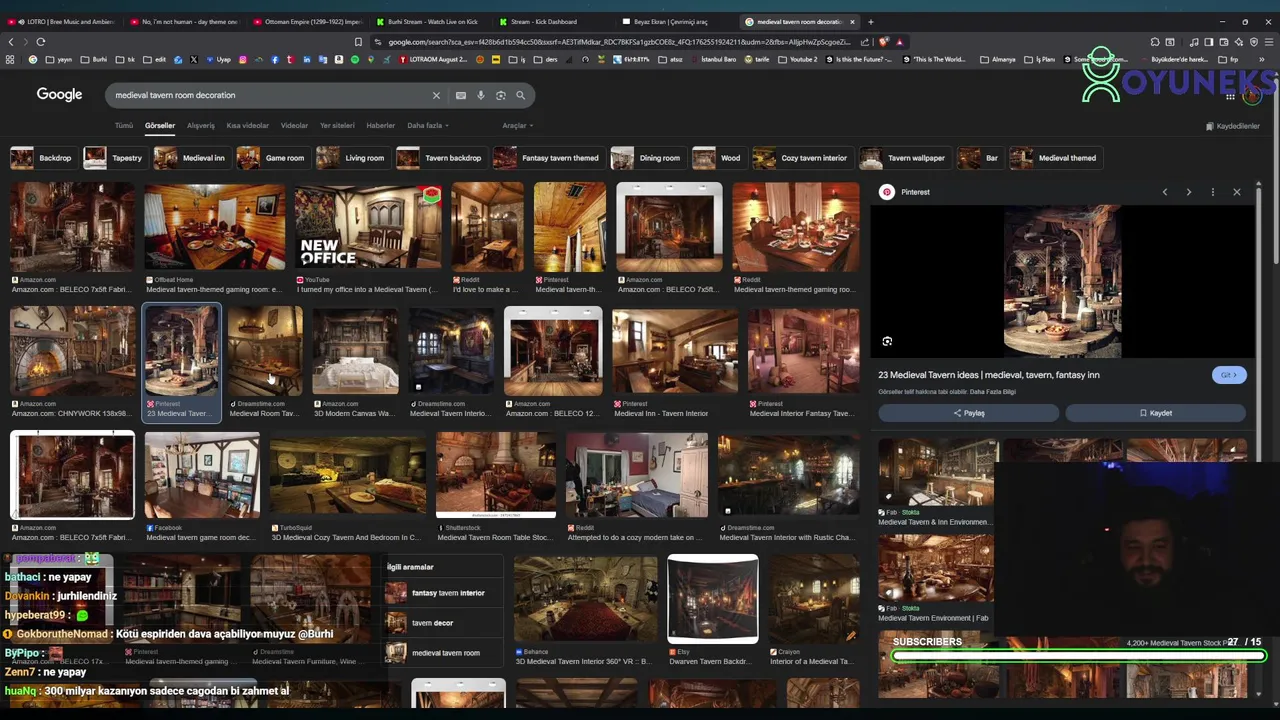Open the Dwarven Tavern Backdrop Etsy thumbnail
Viewport: 1280px width, 720px height.
coord(713,598)
